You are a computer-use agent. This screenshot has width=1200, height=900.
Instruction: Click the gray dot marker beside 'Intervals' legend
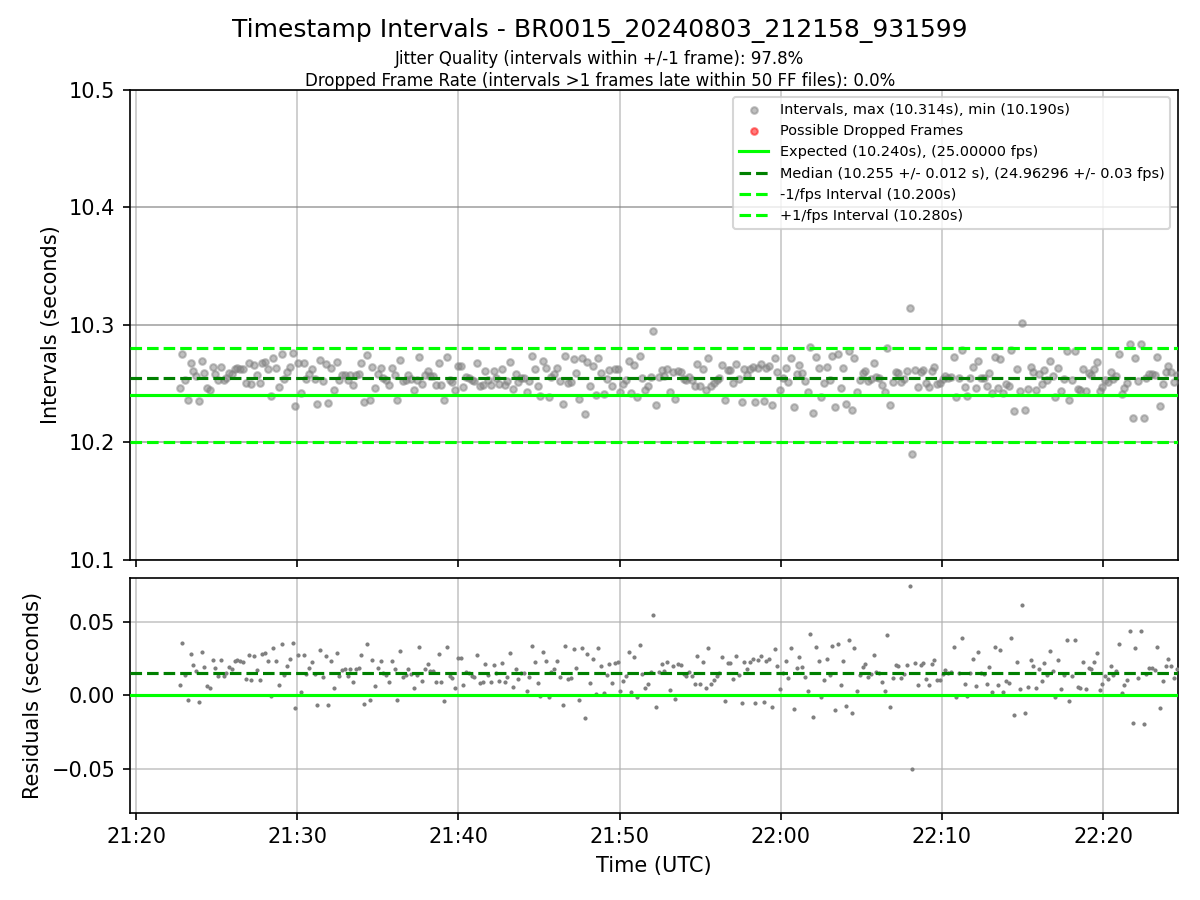click(x=755, y=109)
